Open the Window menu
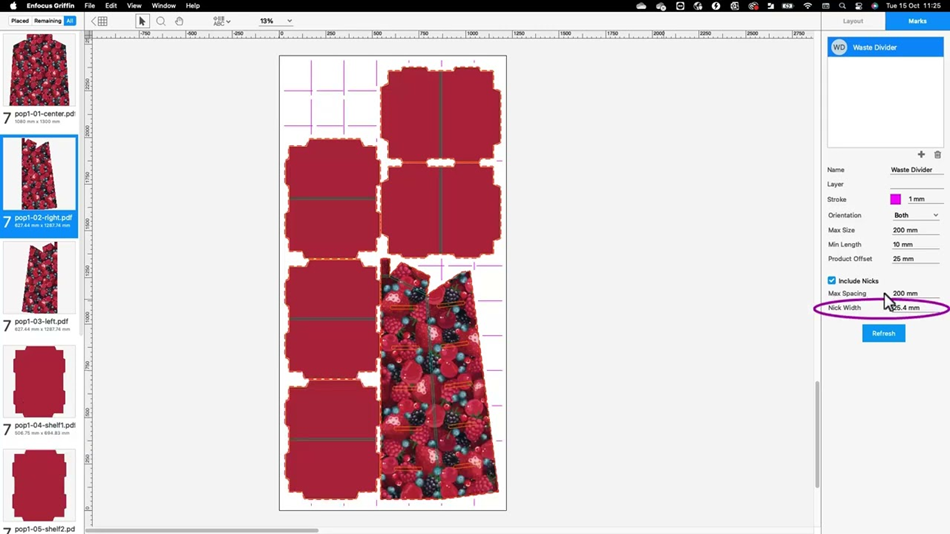 (x=163, y=6)
